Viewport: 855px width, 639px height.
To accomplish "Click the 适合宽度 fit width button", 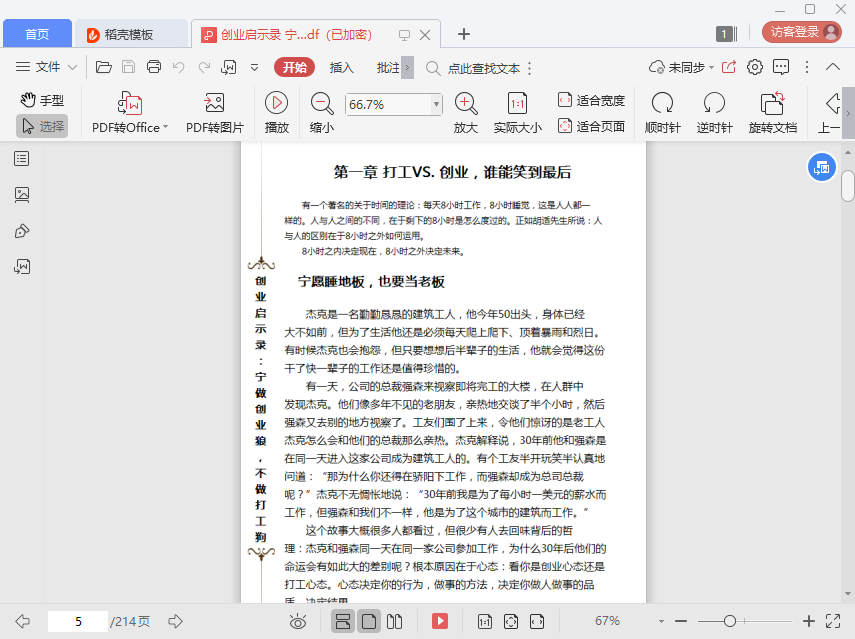I will pyautogui.click(x=591, y=100).
